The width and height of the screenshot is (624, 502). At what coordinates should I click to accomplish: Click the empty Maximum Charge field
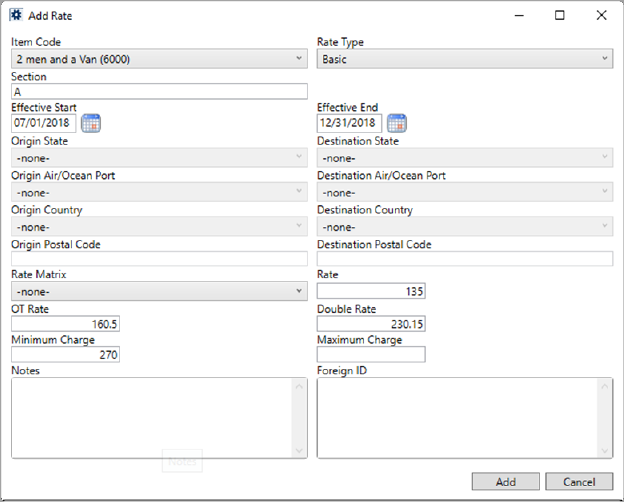371,354
